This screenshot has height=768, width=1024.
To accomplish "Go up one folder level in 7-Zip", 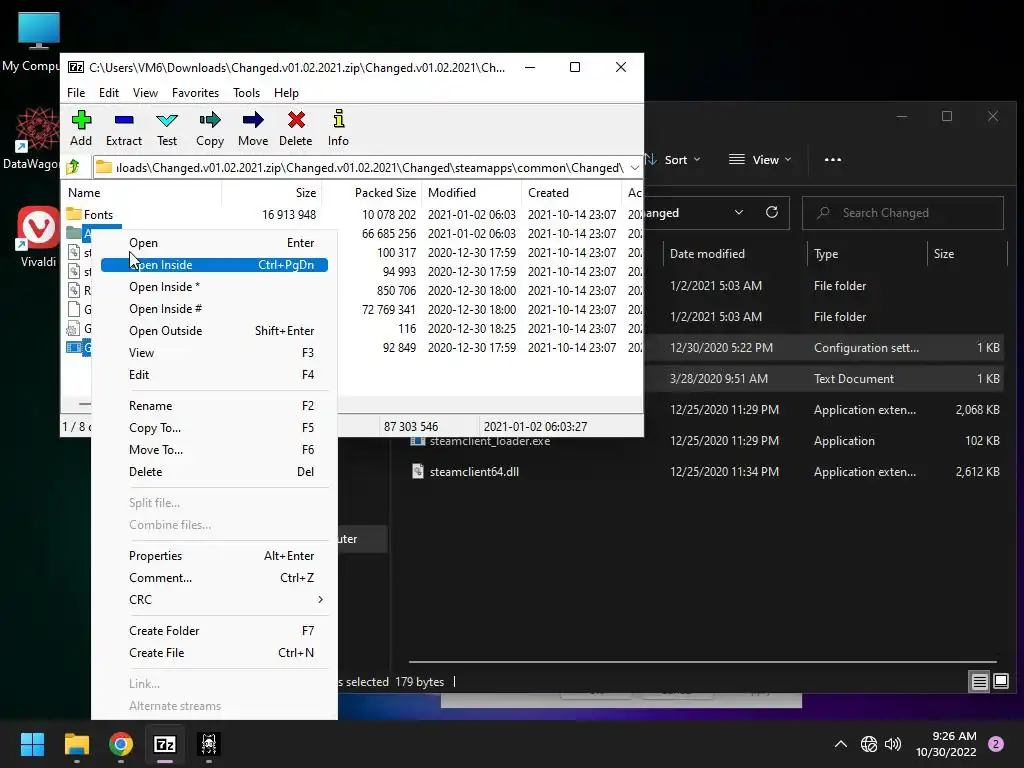I will (73, 167).
